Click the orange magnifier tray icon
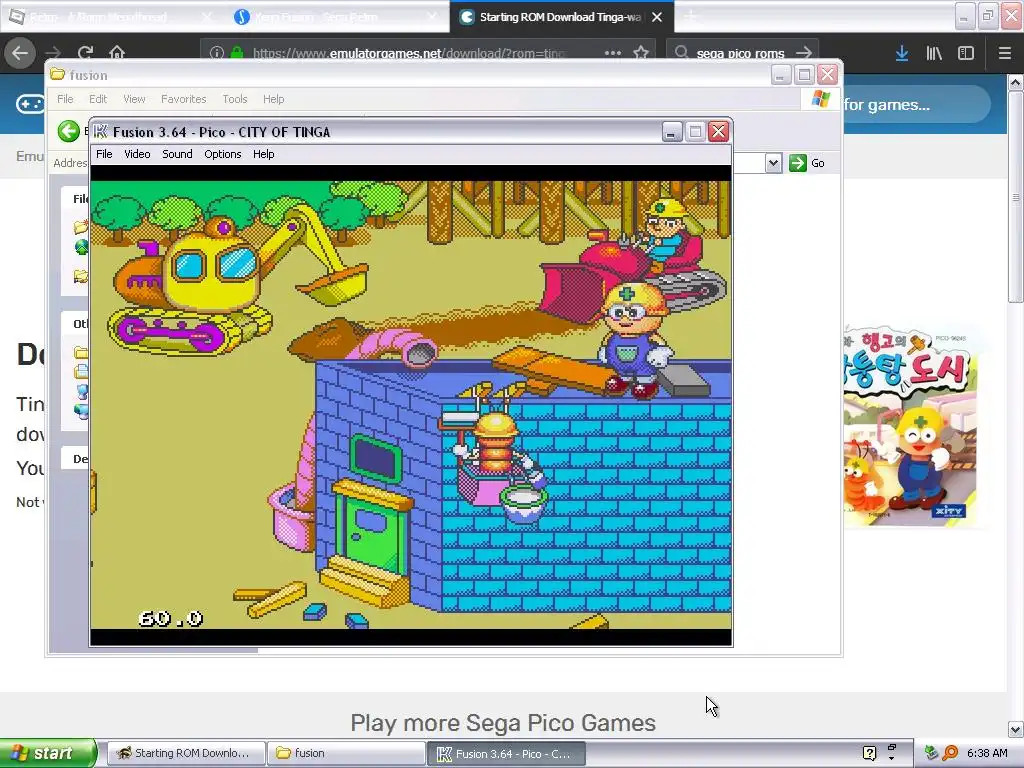 (x=950, y=753)
